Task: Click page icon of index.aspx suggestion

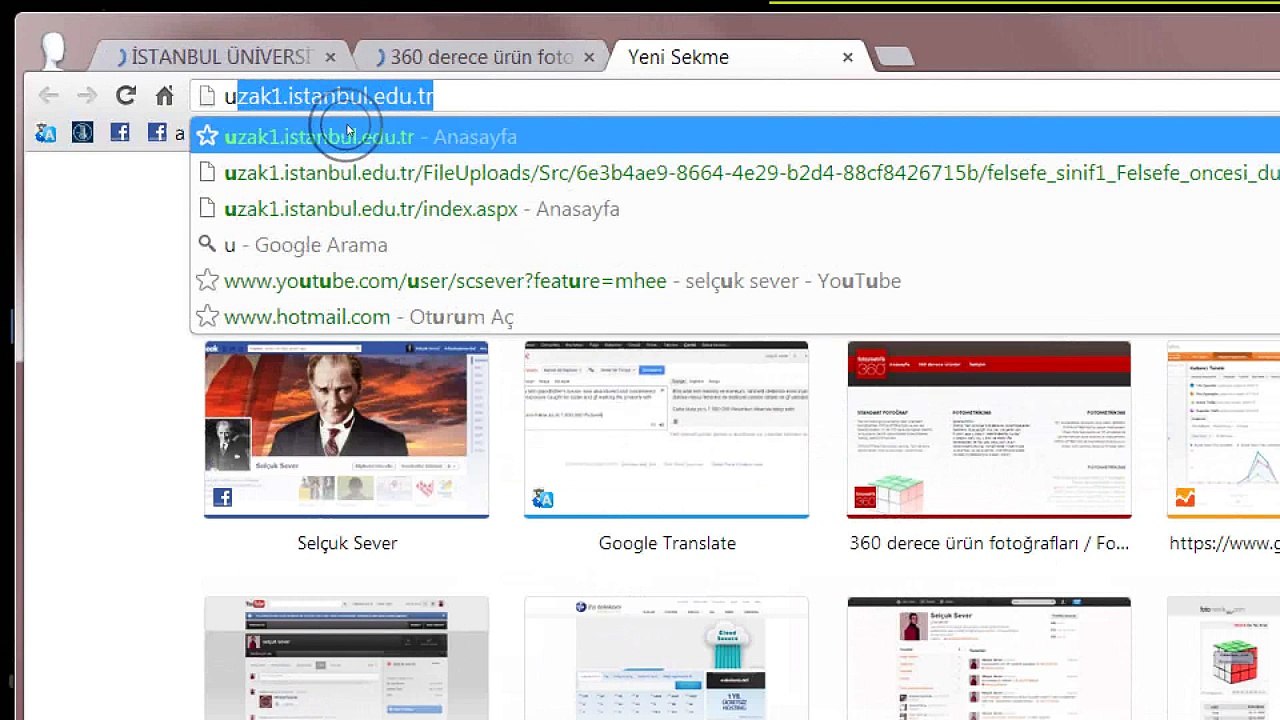Action: (207, 209)
